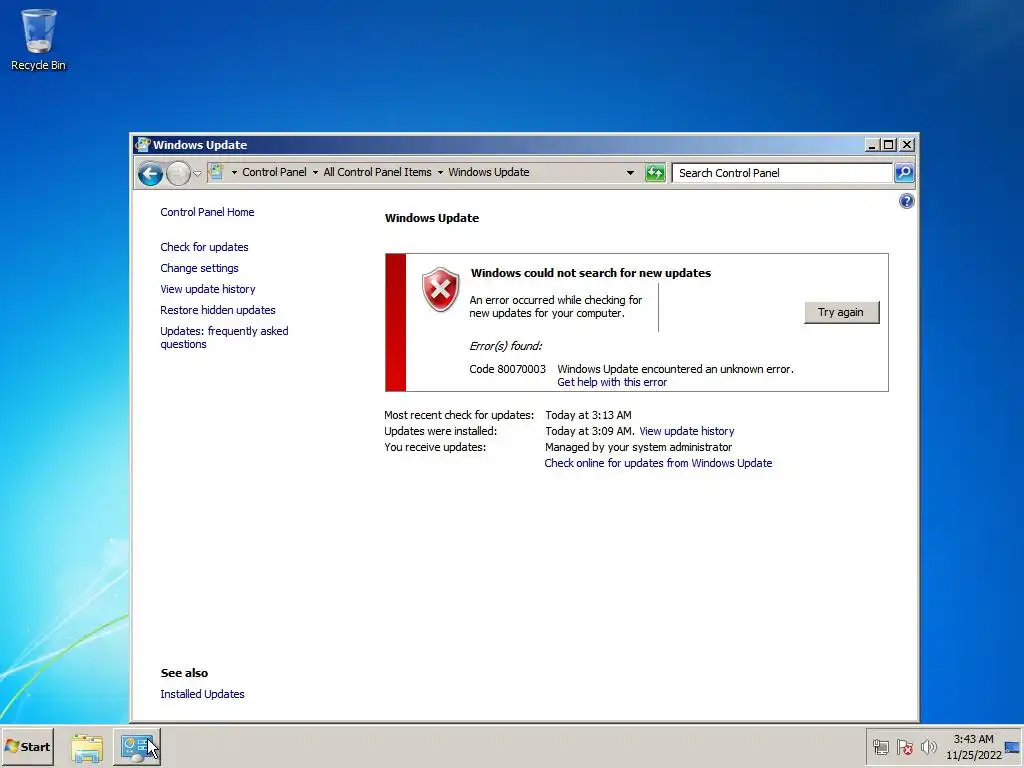Maximize the Windows Update window
Screen dimensions: 1024x768
[889, 145]
